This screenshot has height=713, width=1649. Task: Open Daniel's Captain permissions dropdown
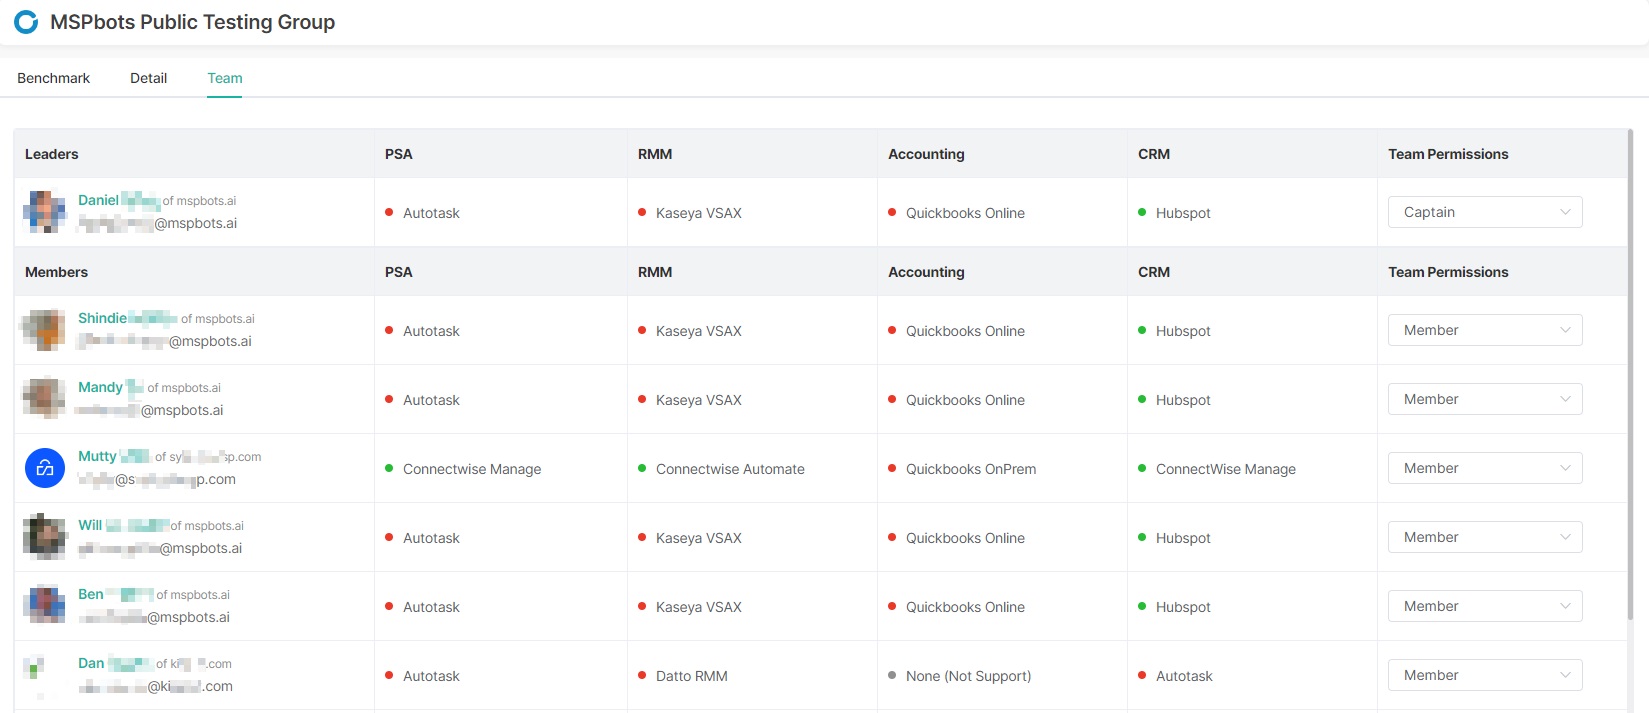coord(1484,212)
